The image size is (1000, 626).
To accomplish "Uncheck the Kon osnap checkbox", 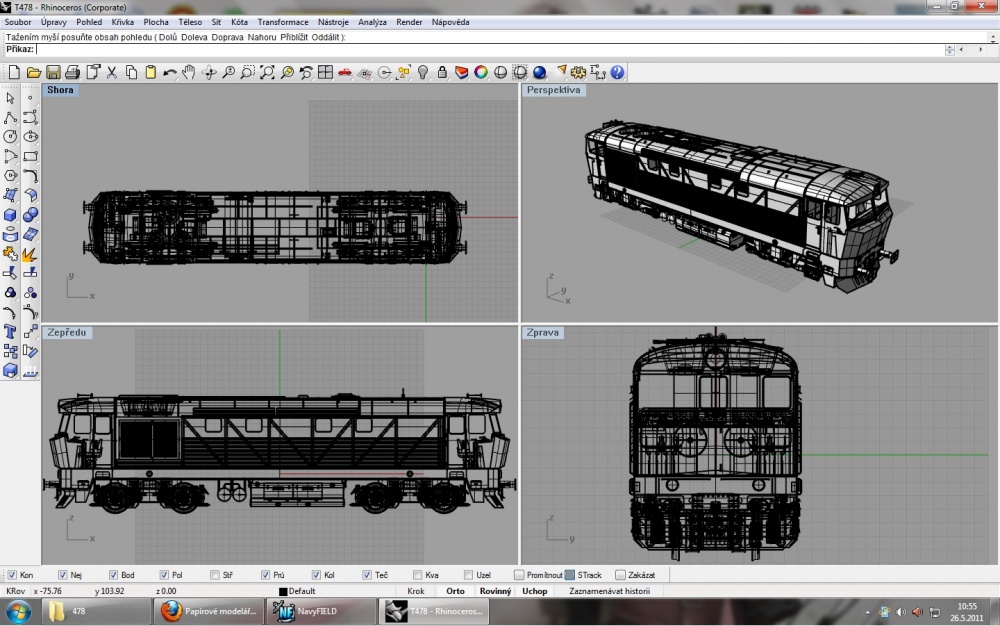I will pyautogui.click(x=12, y=575).
